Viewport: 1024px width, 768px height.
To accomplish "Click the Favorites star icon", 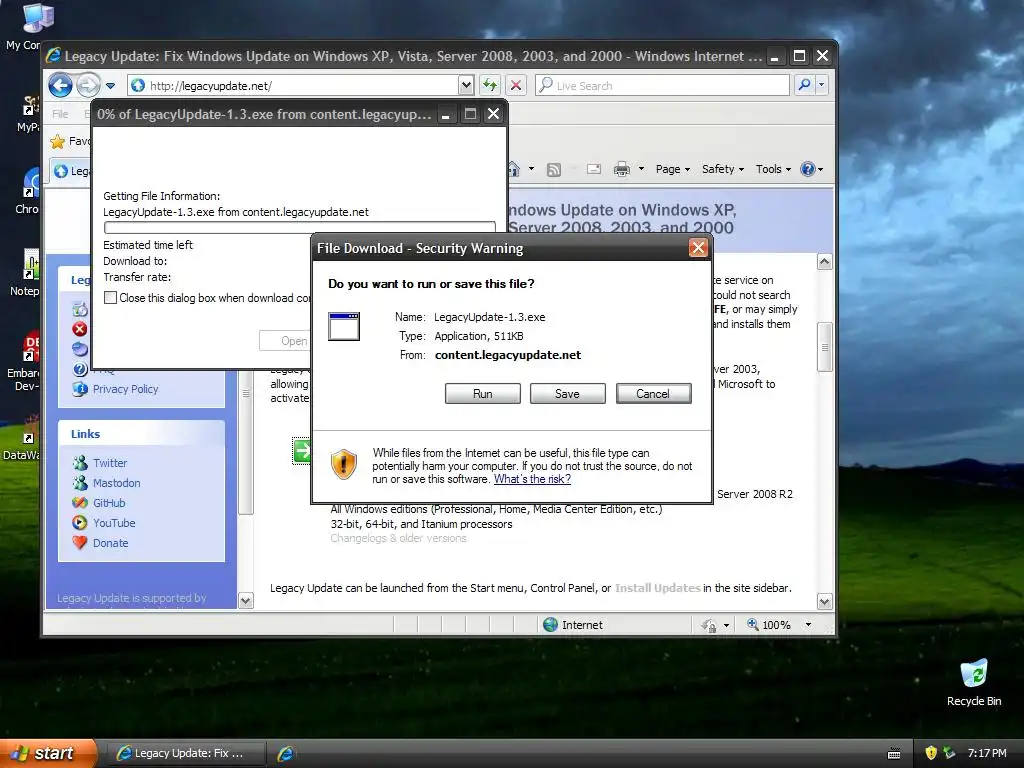I will coord(57,141).
